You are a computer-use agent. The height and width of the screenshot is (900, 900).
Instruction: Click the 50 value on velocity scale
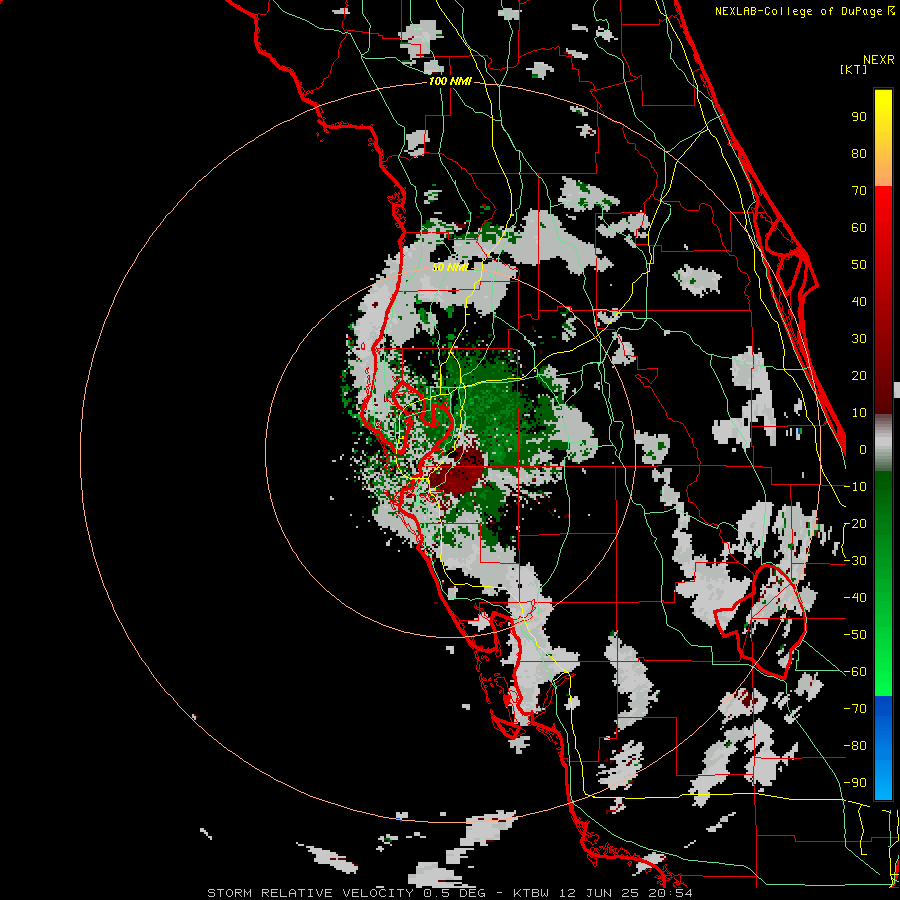(859, 265)
